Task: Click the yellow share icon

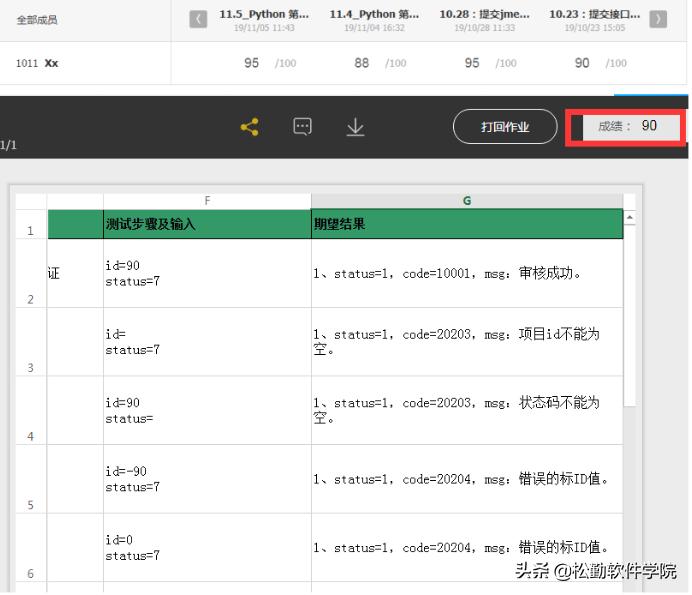Action: [x=250, y=127]
